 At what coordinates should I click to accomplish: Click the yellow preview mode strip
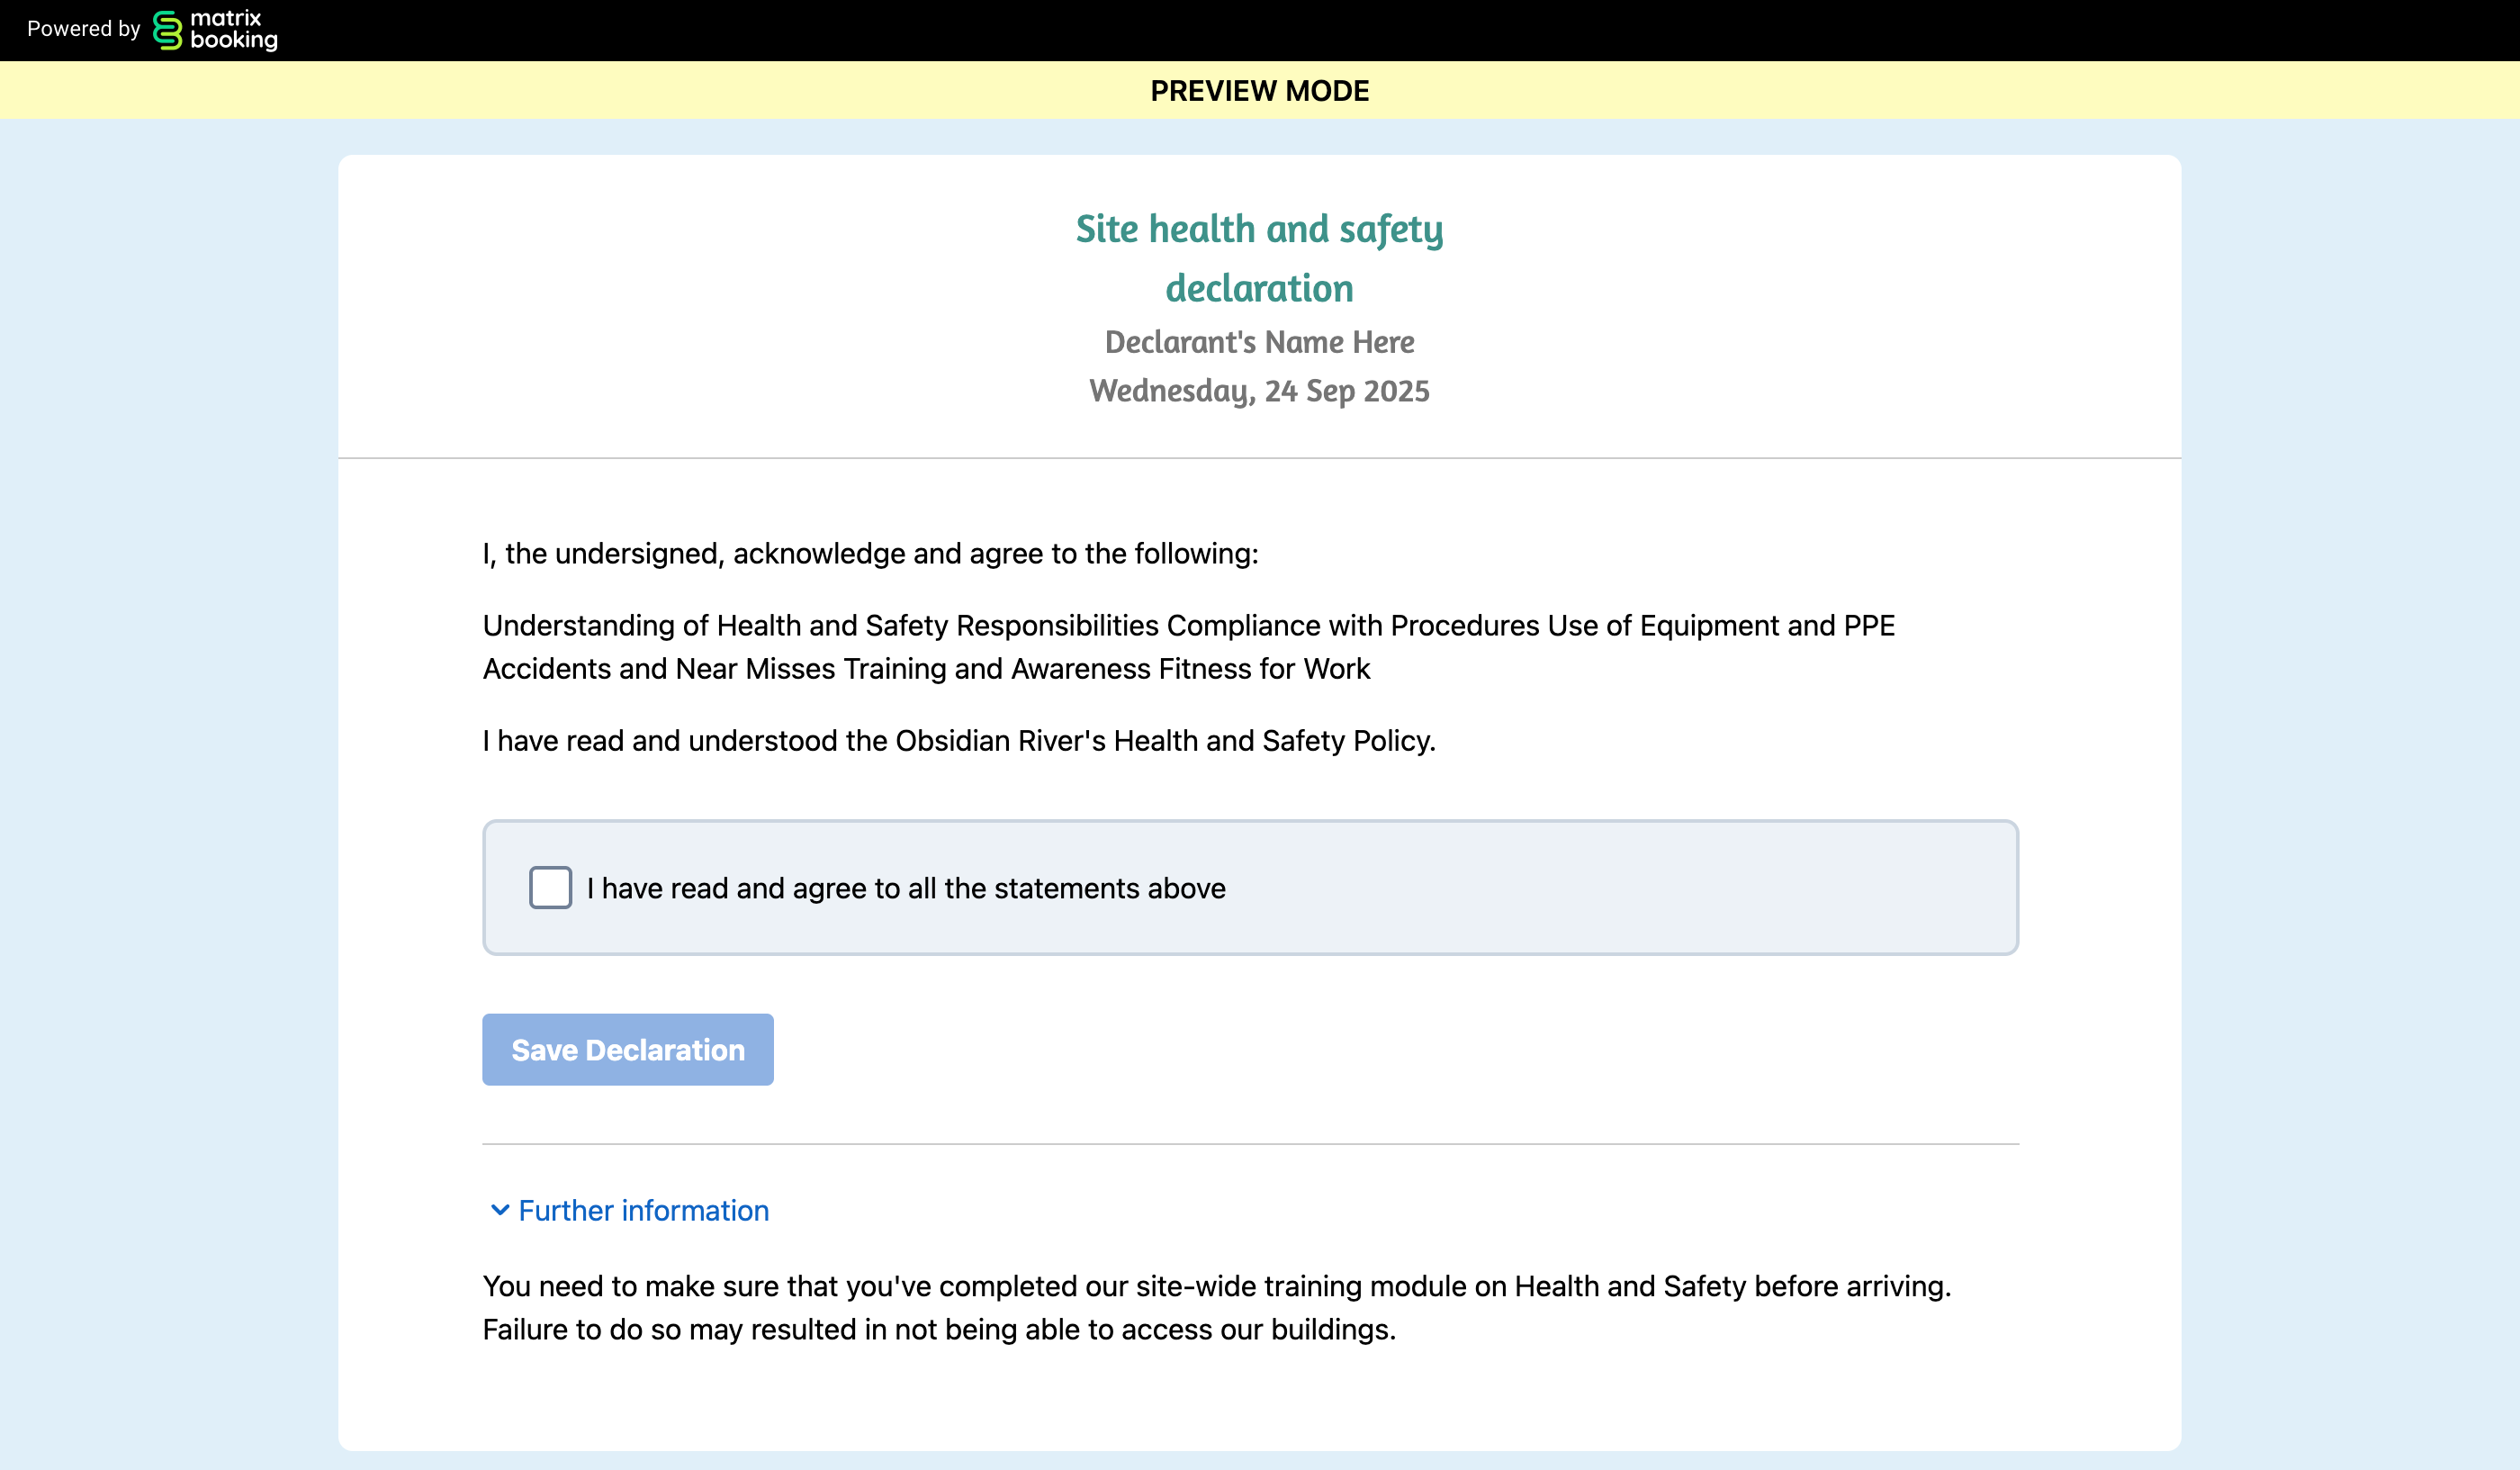coord(1260,91)
